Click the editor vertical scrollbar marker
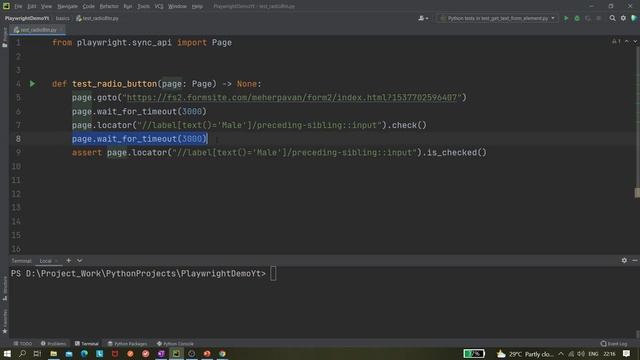The height and width of the screenshot is (360, 640). tap(637, 193)
